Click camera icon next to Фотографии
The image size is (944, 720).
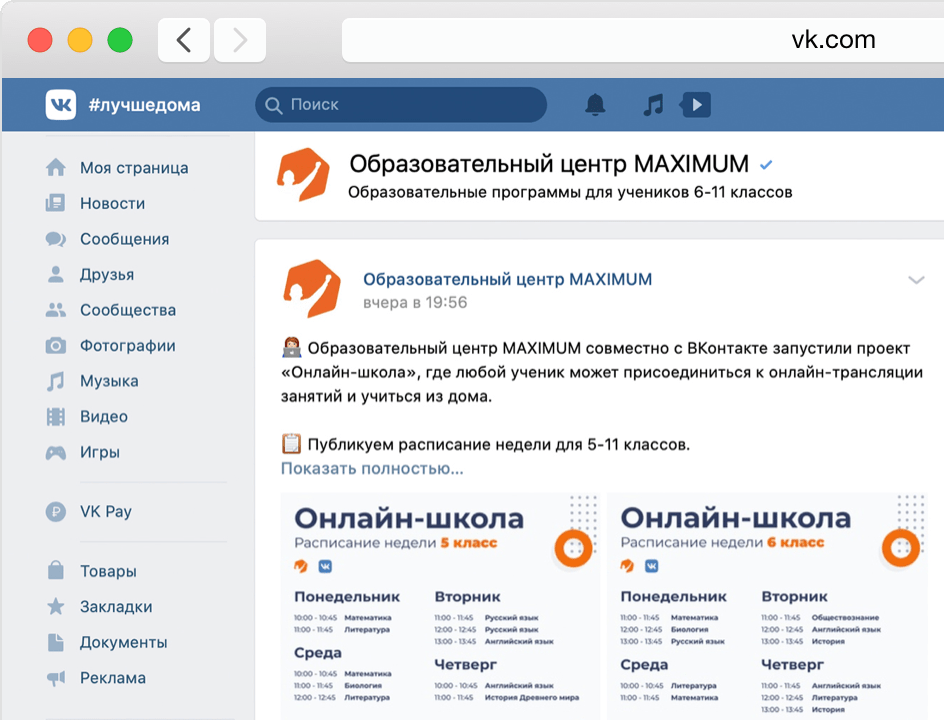click(x=55, y=346)
